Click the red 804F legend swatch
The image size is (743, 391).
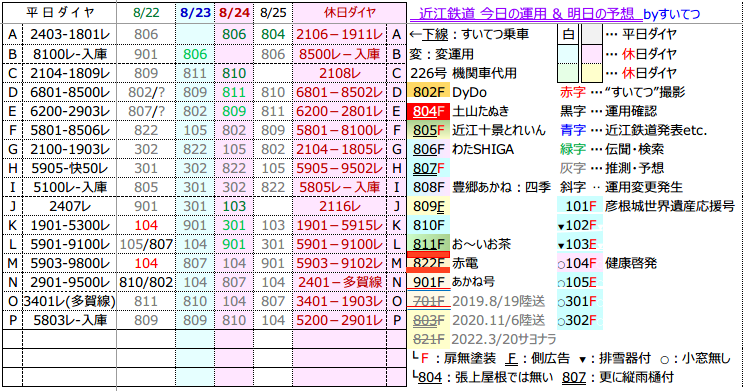[x=428, y=111]
